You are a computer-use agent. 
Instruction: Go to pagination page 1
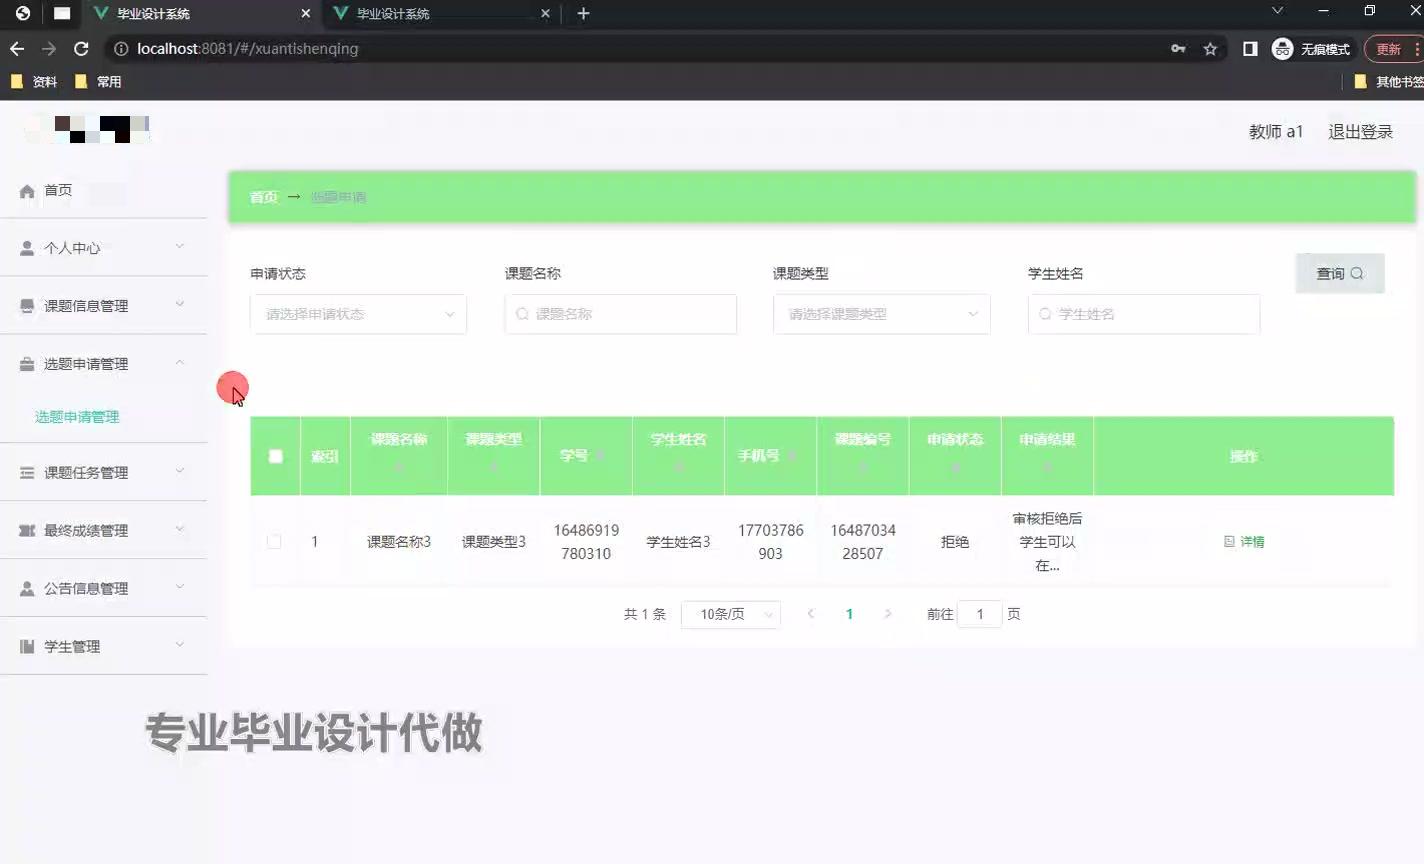pyautogui.click(x=849, y=614)
